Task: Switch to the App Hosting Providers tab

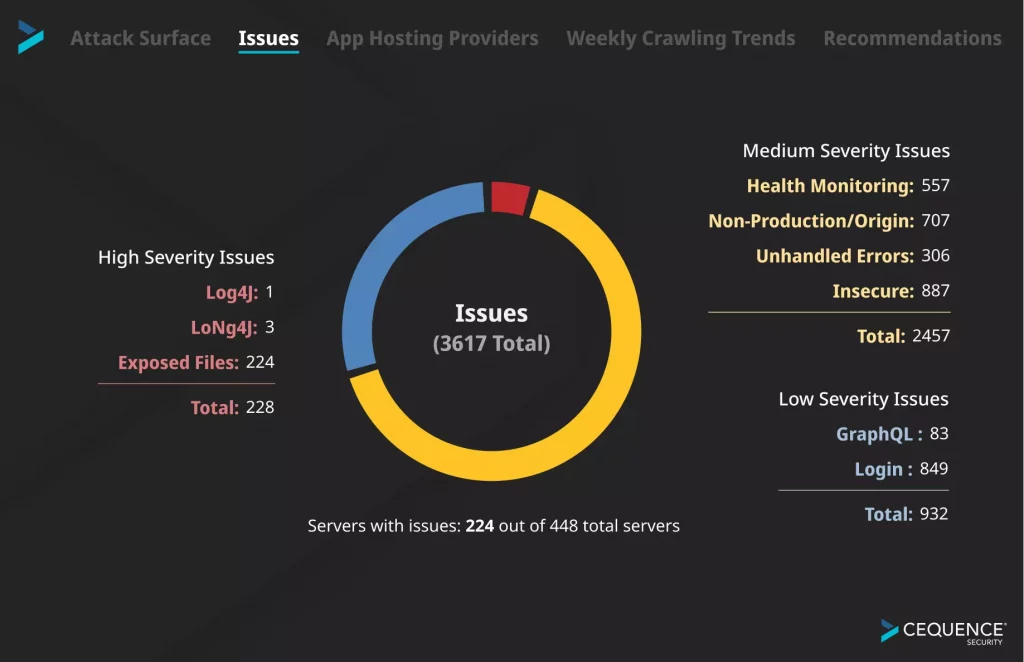Action: click(432, 38)
